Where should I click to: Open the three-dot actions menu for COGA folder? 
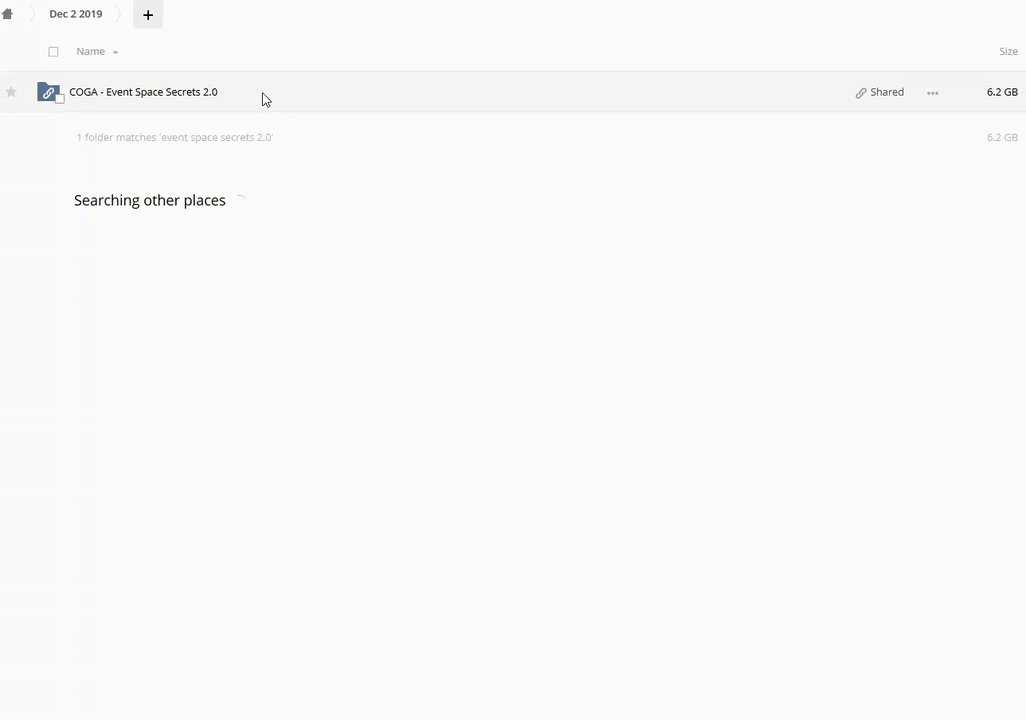pyautogui.click(x=932, y=93)
